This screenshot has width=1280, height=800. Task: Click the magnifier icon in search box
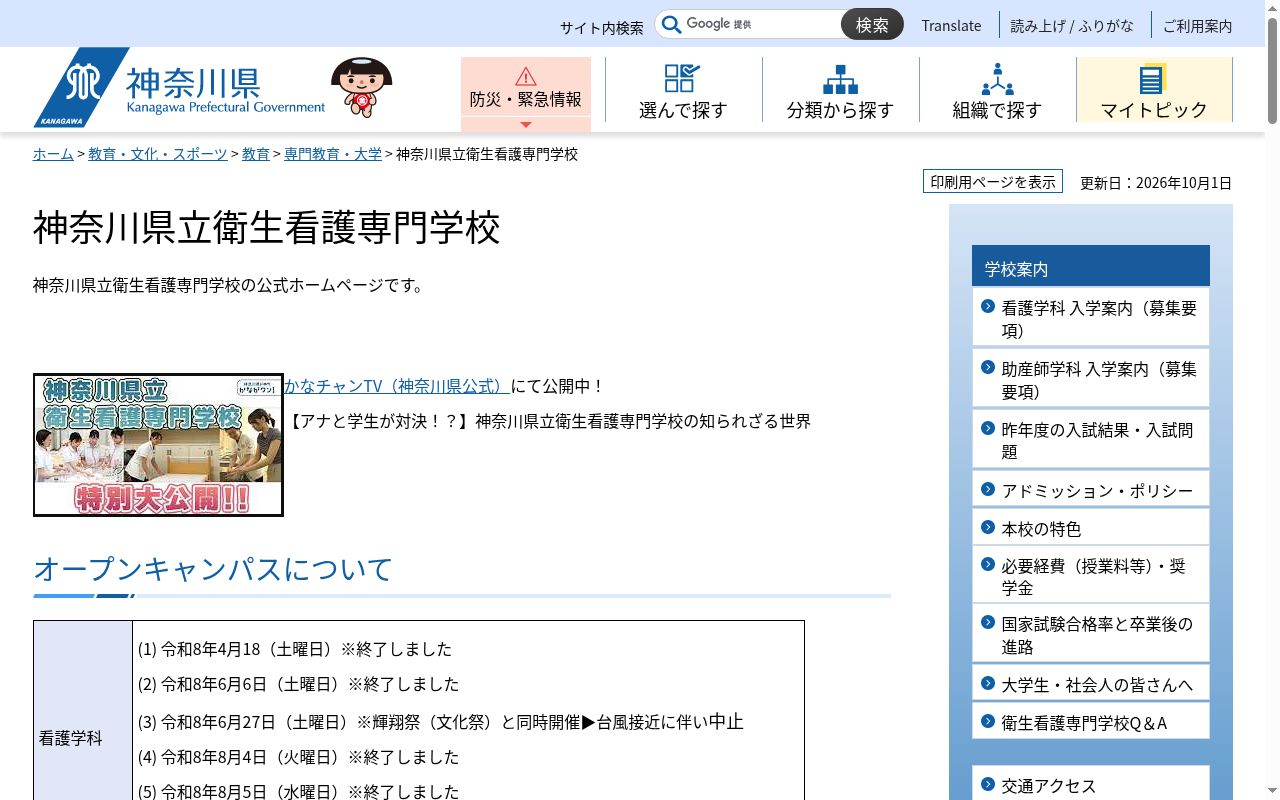672,24
